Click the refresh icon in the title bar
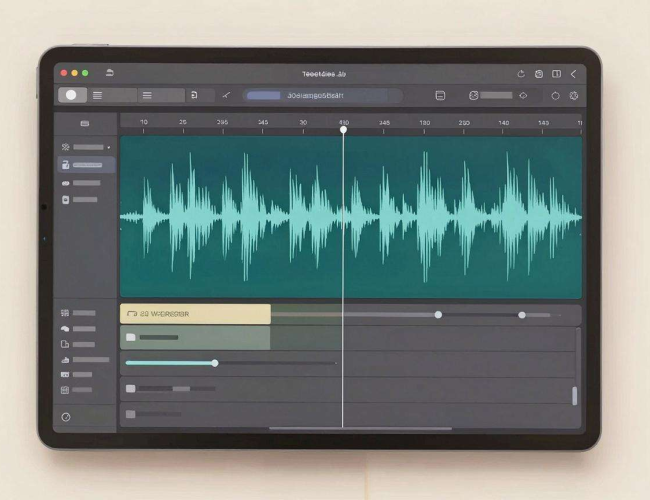The width and height of the screenshot is (650, 500). point(521,74)
